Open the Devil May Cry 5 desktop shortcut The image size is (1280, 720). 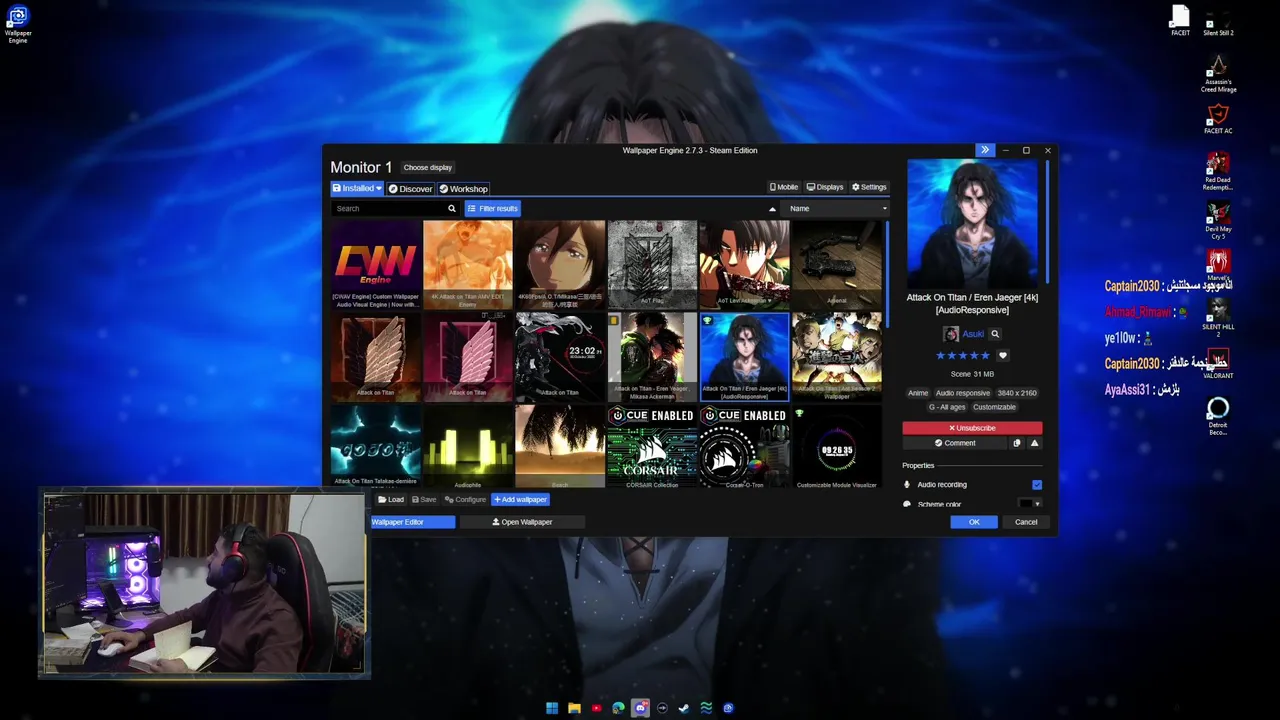pos(1218,220)
